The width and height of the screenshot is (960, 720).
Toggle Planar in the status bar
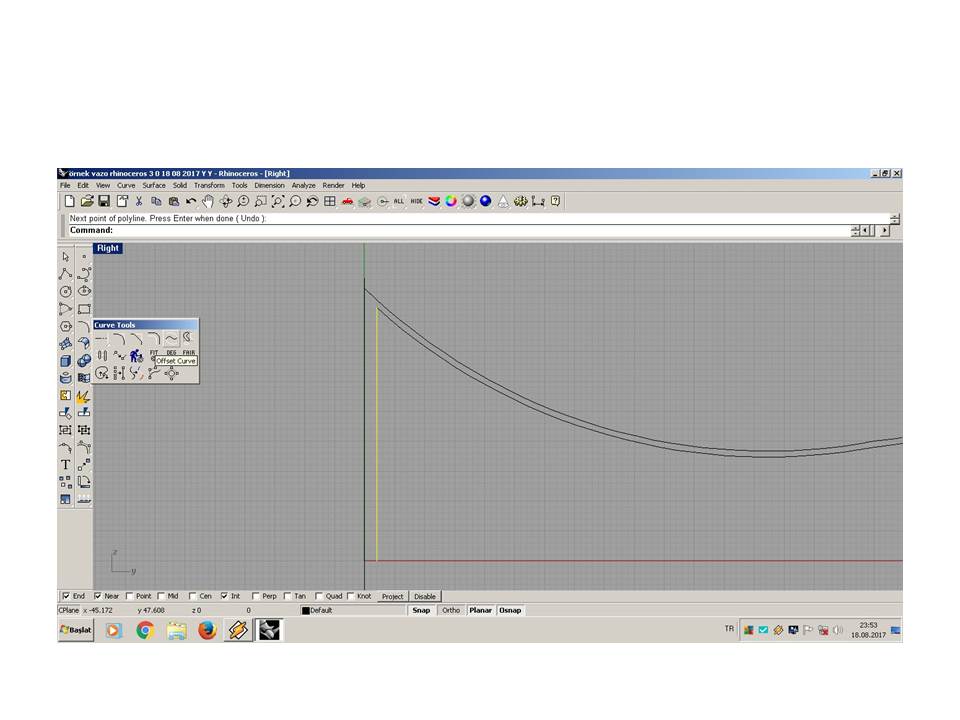click(x=481, y=610)
